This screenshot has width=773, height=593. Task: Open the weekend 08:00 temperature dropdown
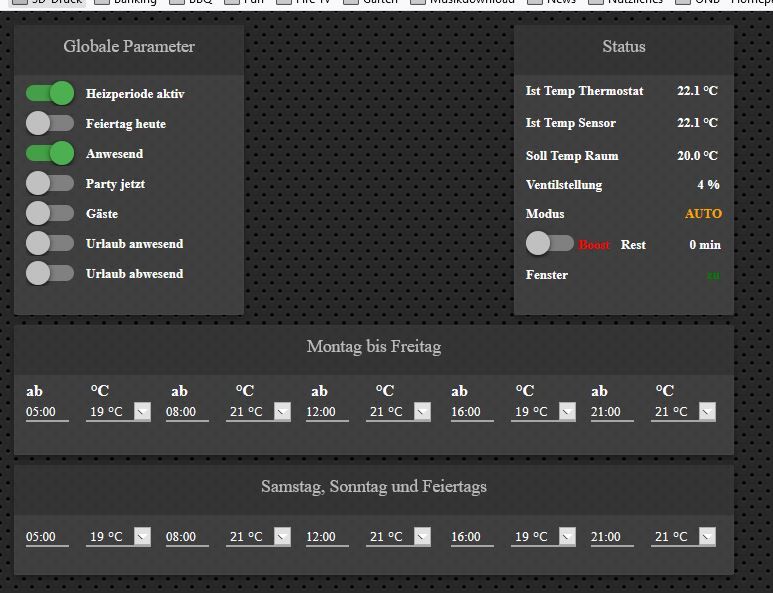coord(258,537)
